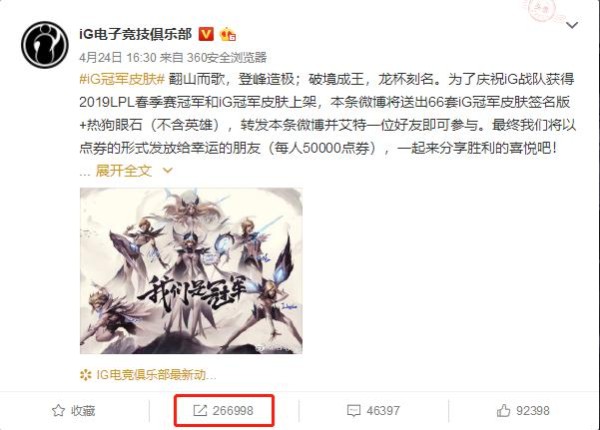600x430 pixels.
Task: Open reposts showing 266998 count
Action: pos(223,410)
